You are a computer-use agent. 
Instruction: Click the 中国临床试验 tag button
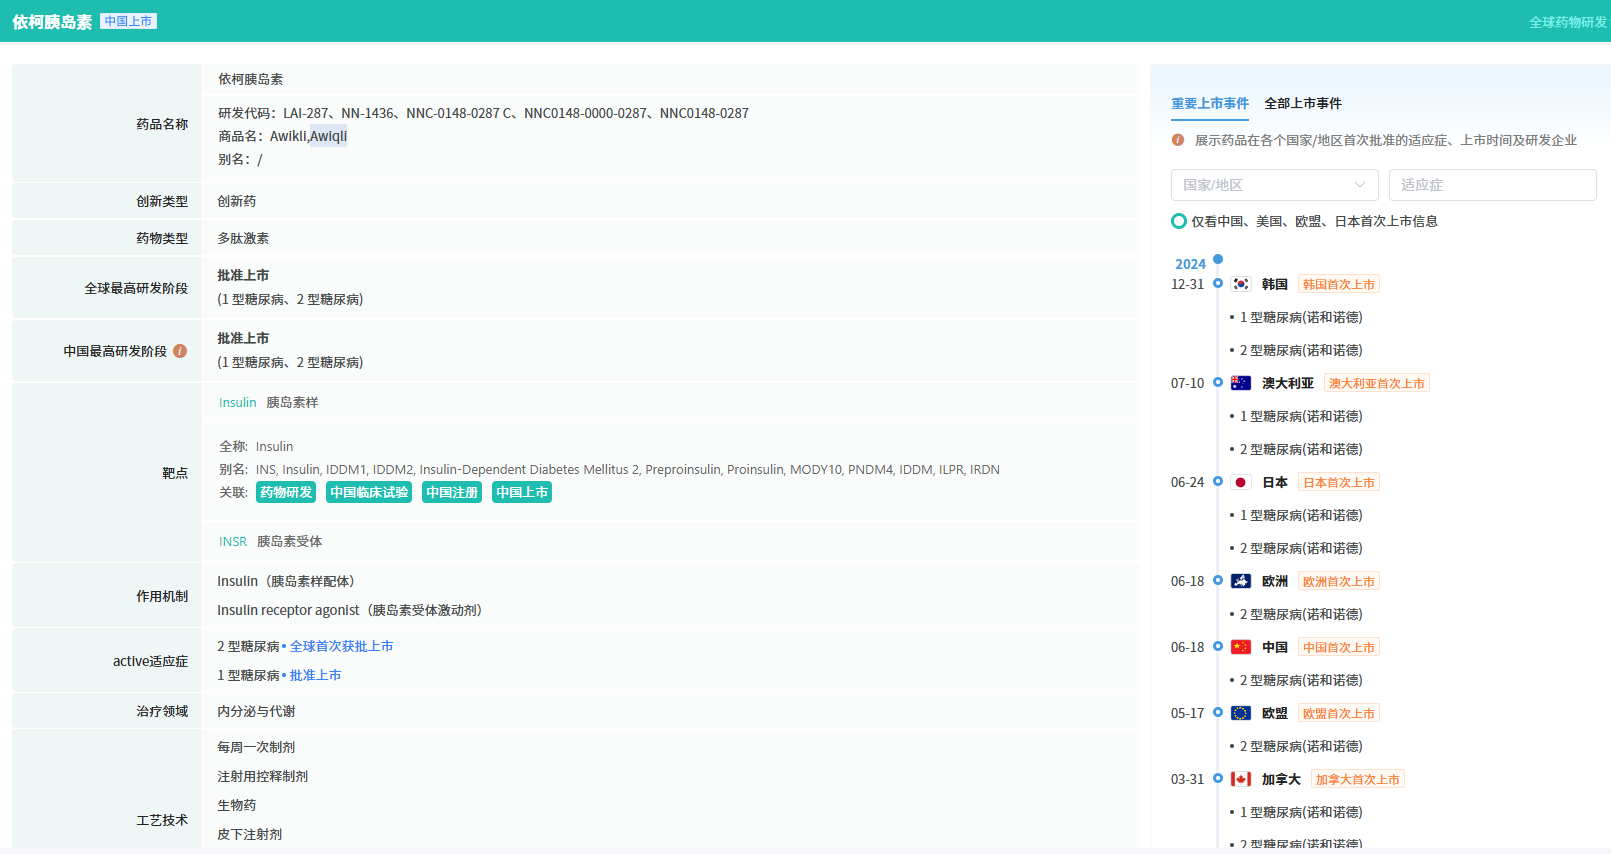pos(369,492)
